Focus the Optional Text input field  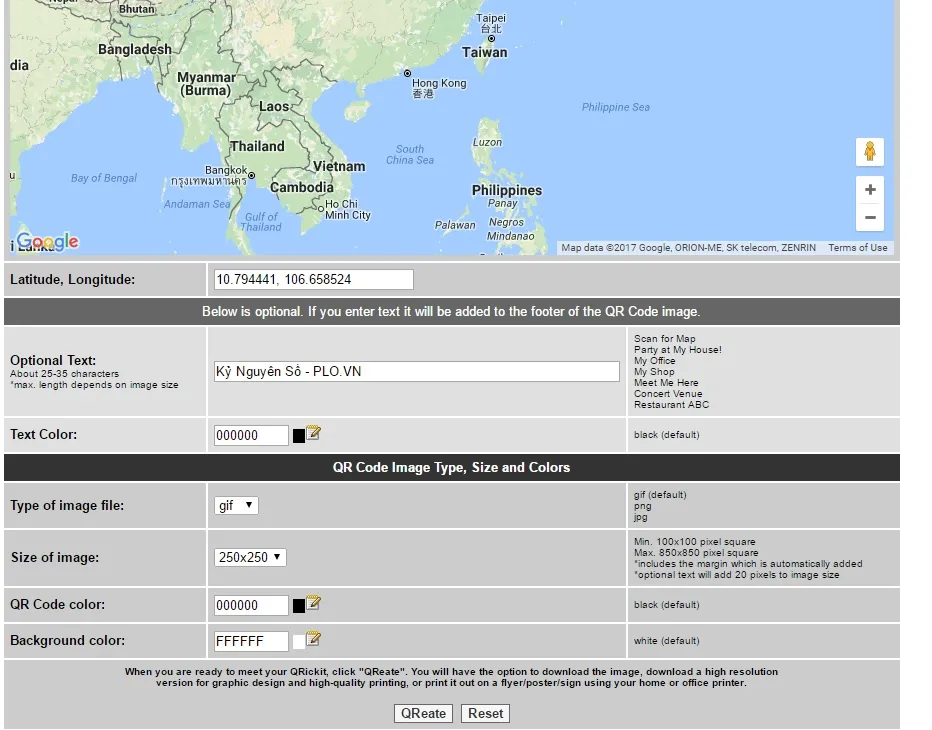coord(417,372)
